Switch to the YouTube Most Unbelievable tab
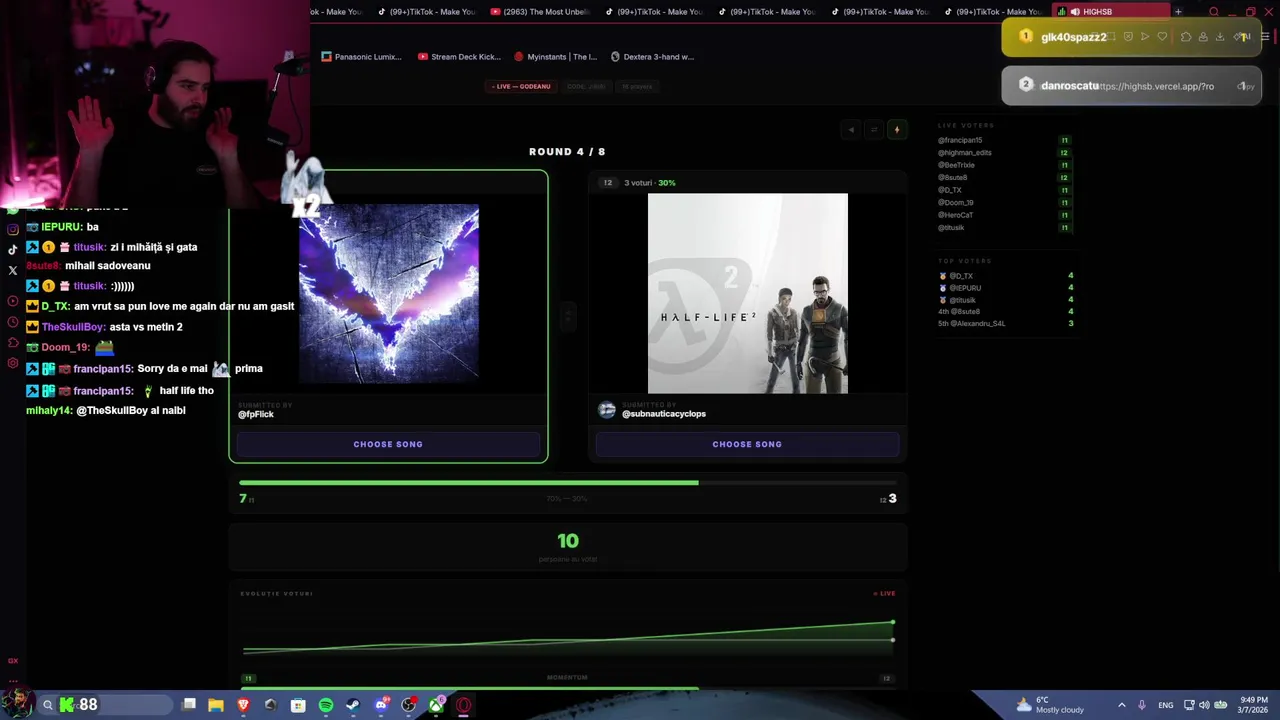1280x720 pixels. point(540,12)
